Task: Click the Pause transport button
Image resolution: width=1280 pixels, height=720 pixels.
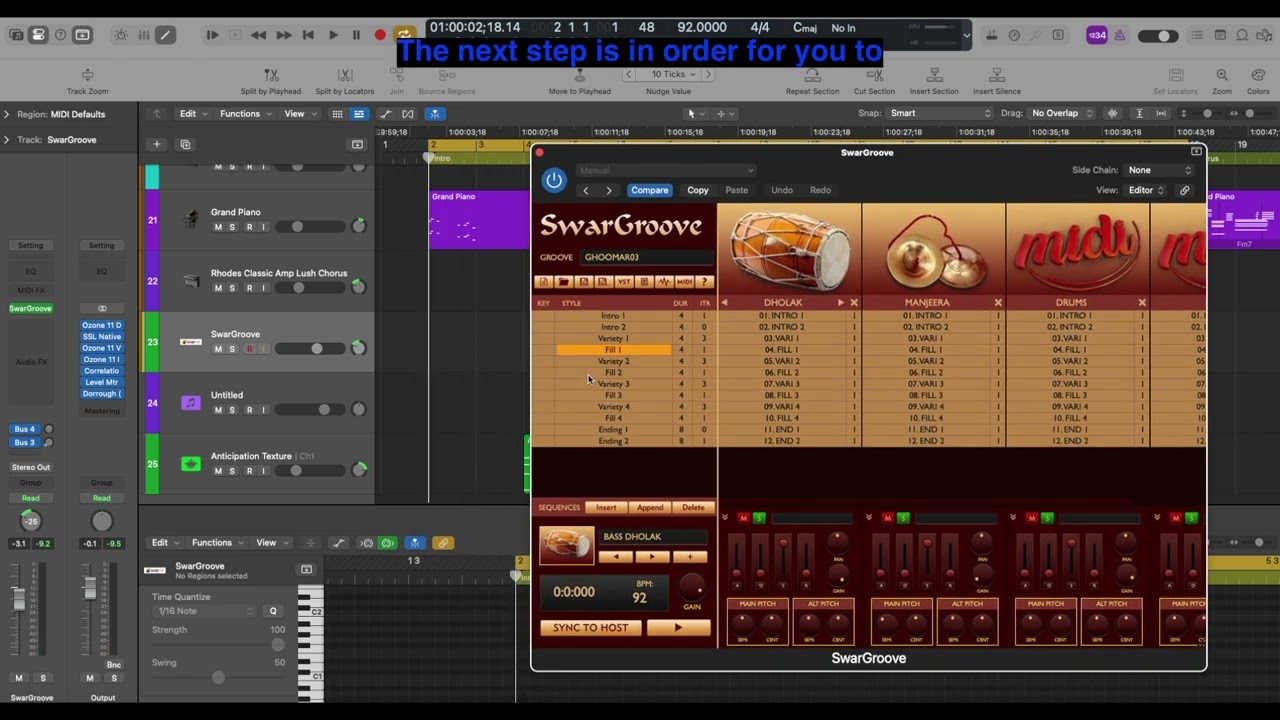Action: (356, 35)
